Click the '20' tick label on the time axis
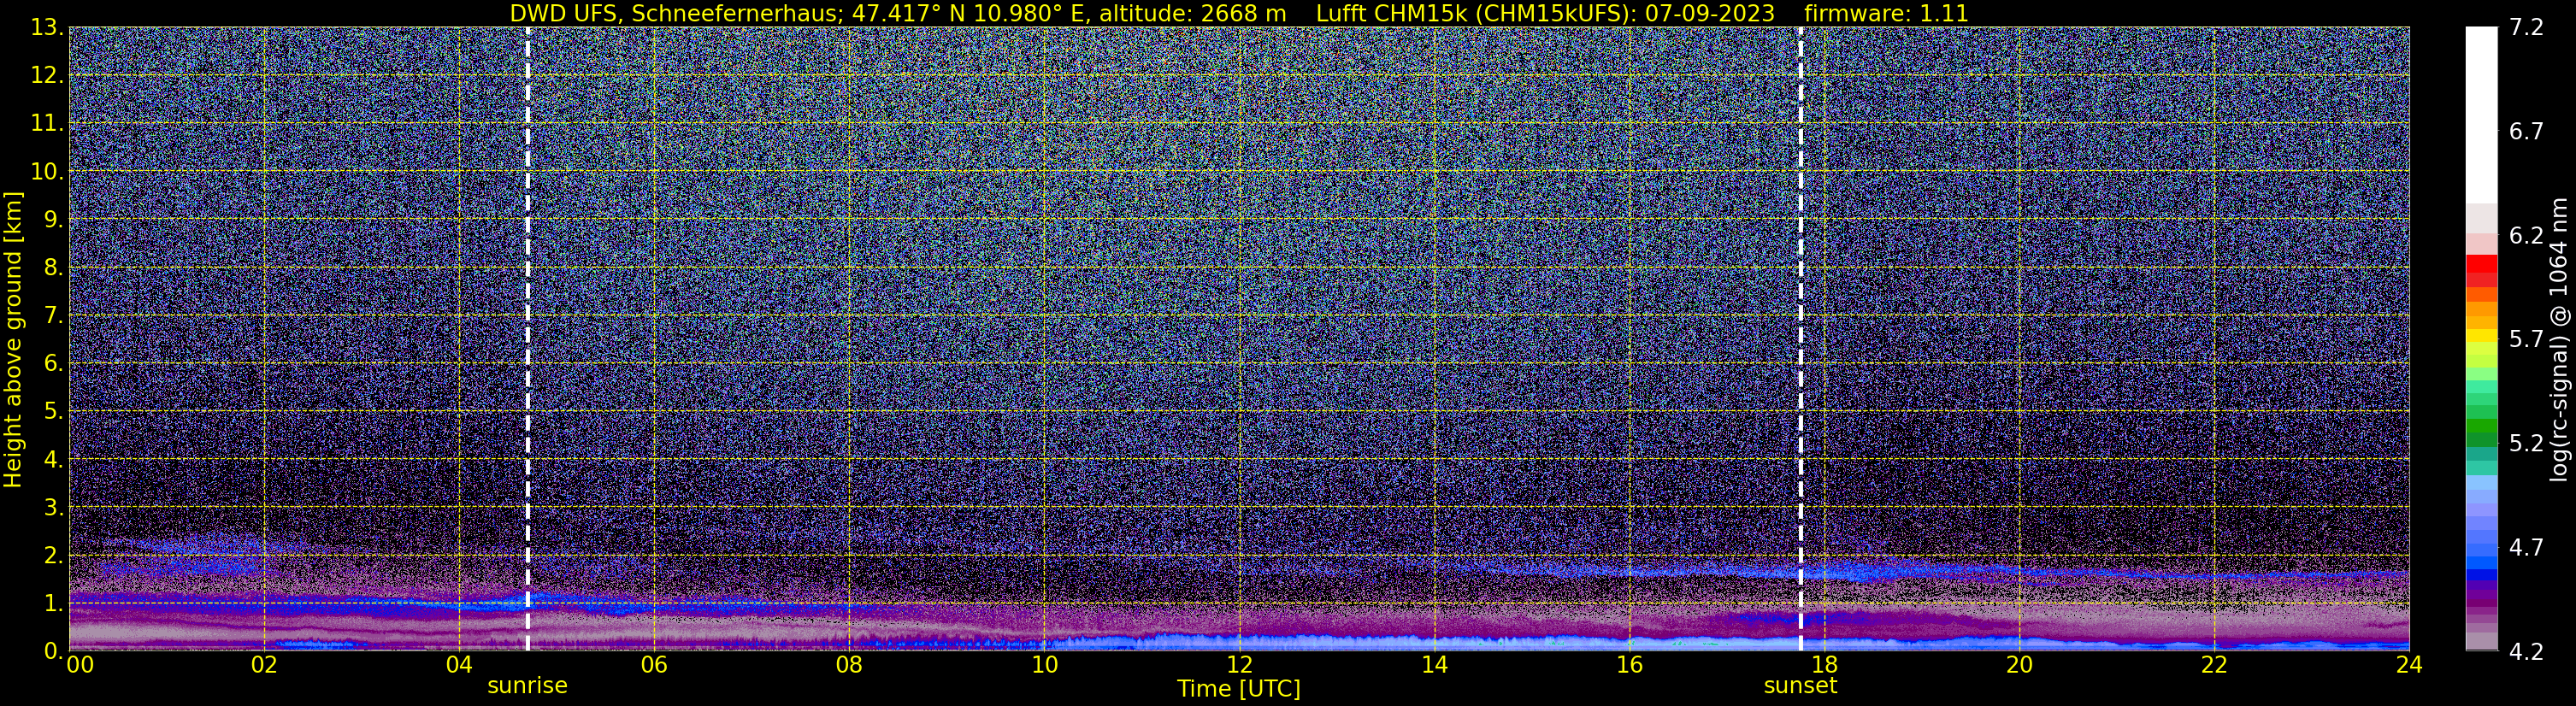Viewport: 2576px width, 706px height. (2019, 666)
